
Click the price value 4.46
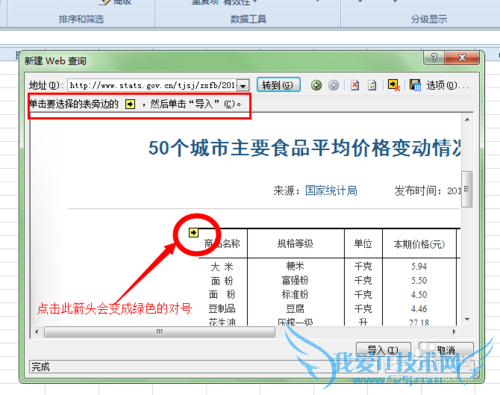pos(419,309)
